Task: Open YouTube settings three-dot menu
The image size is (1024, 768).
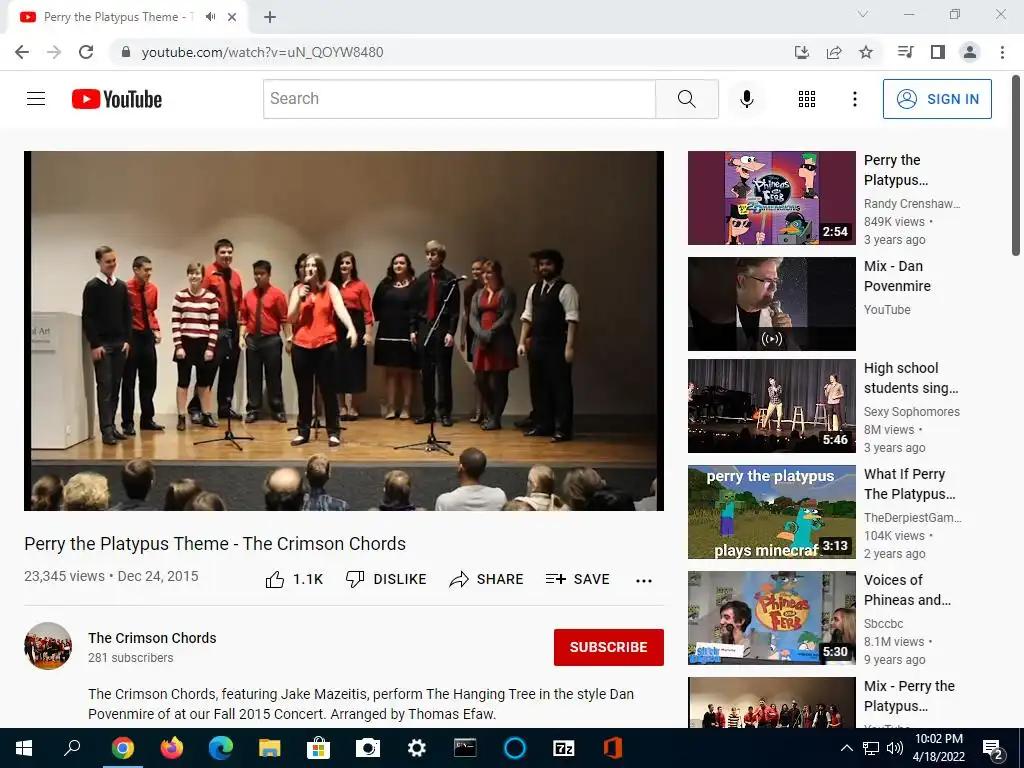Action: tap(854, 99)
